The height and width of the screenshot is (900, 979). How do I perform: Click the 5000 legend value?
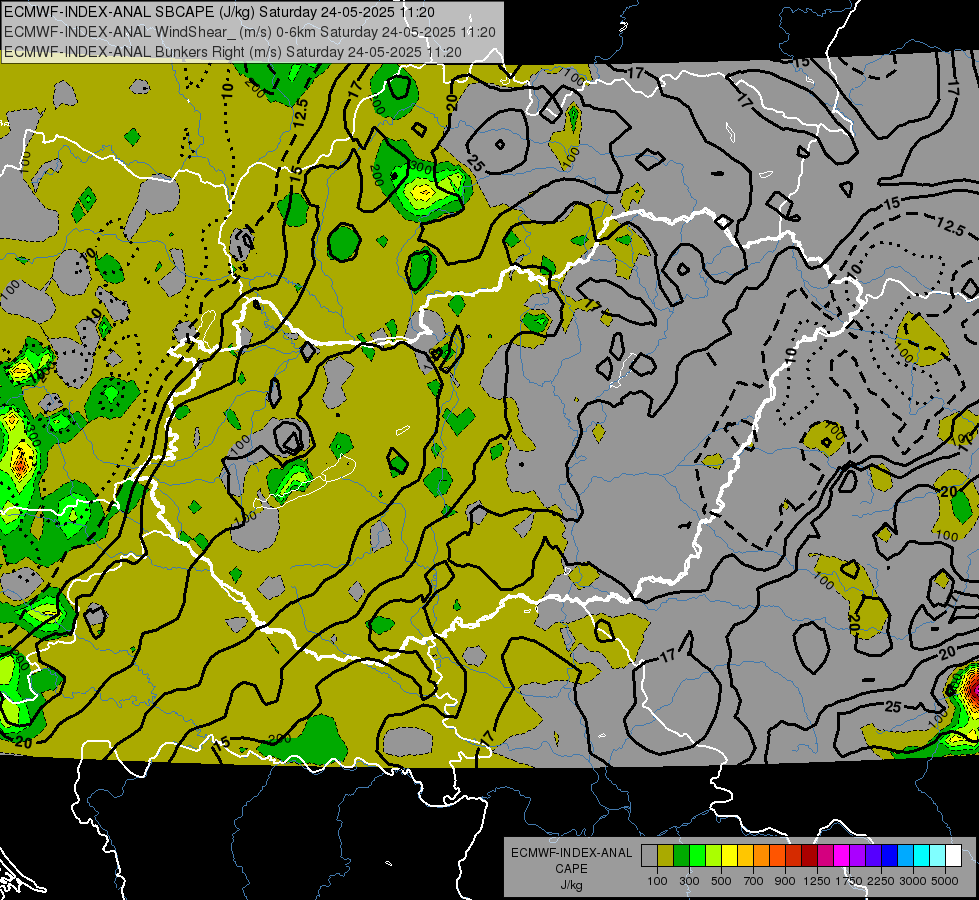[945, 881]
